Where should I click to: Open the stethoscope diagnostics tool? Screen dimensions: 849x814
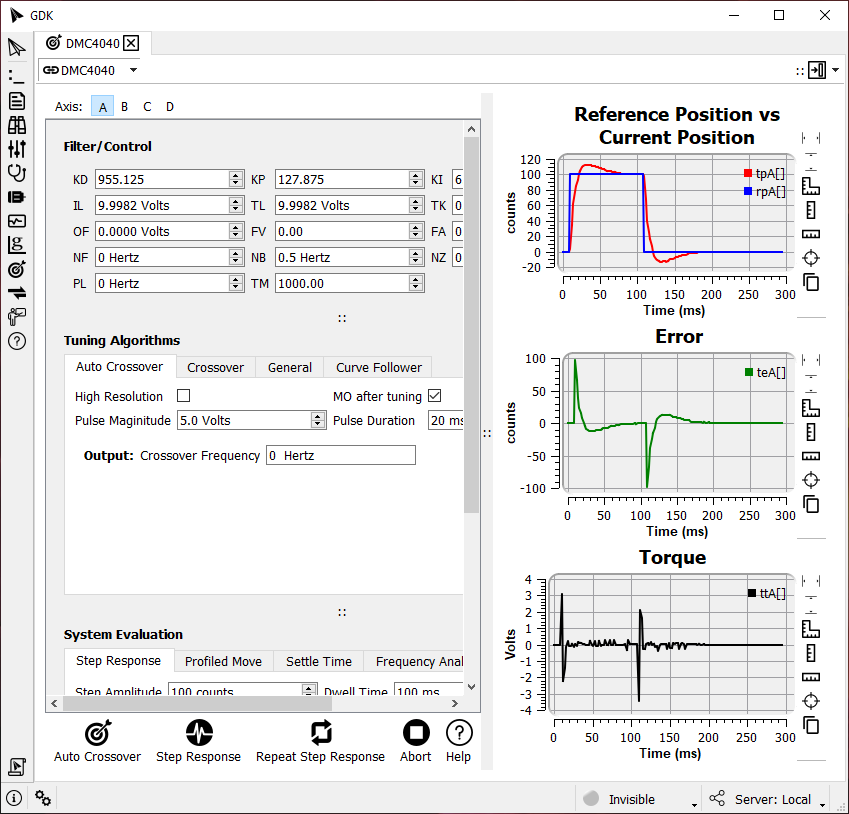16,172
